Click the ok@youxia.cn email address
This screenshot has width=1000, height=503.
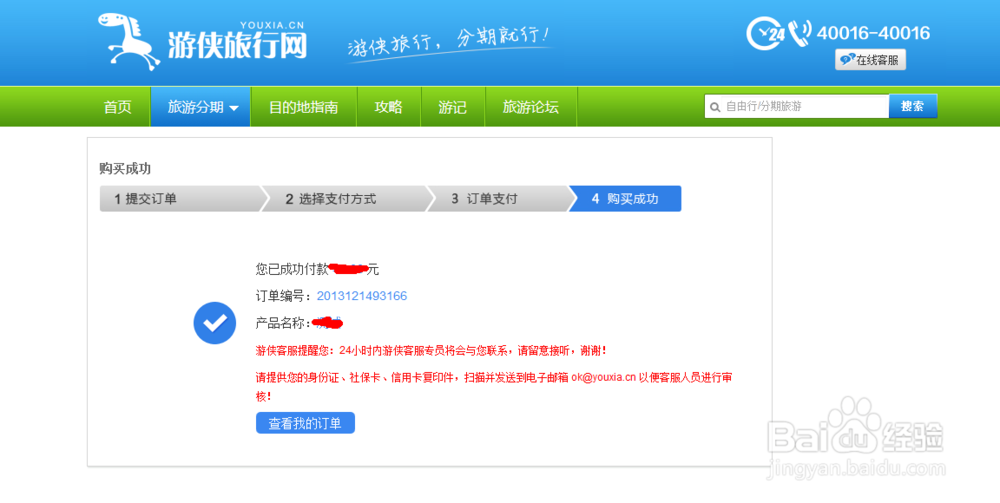(x=603, y=377)
